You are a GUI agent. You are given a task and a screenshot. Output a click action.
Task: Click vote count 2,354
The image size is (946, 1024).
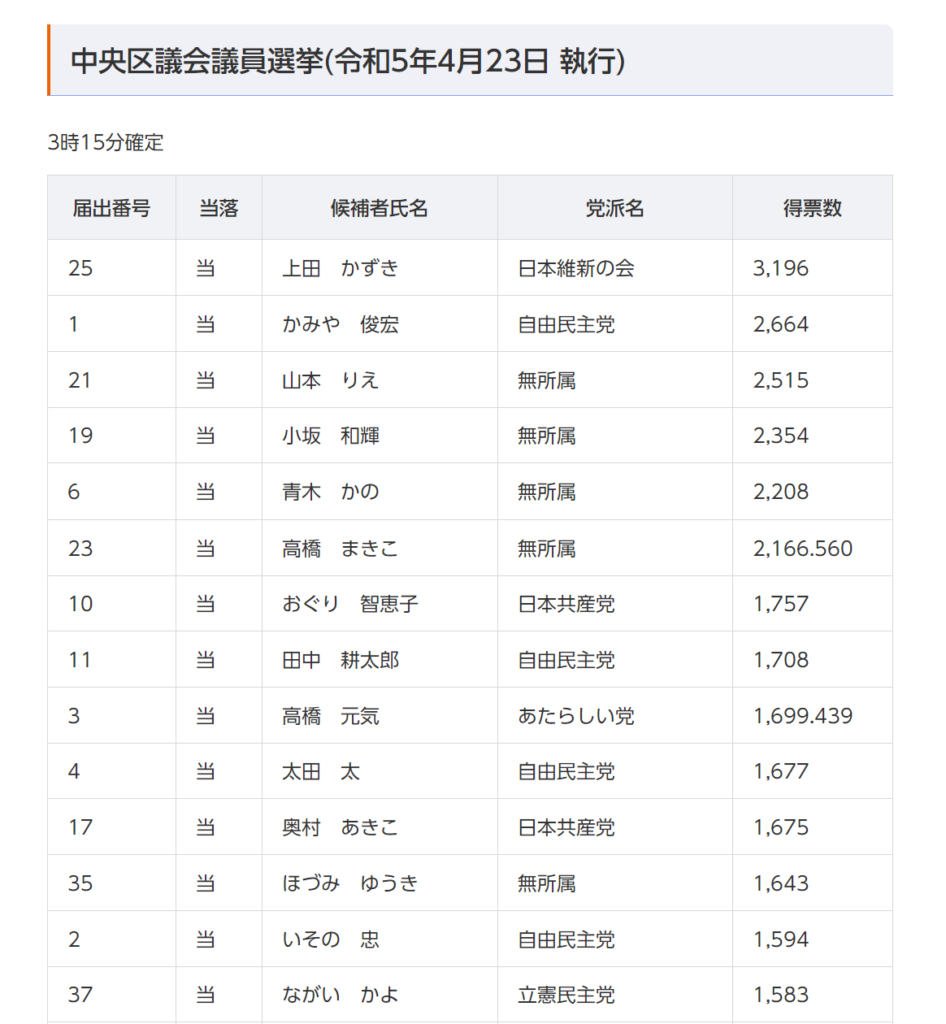click(x=781, y=436)
